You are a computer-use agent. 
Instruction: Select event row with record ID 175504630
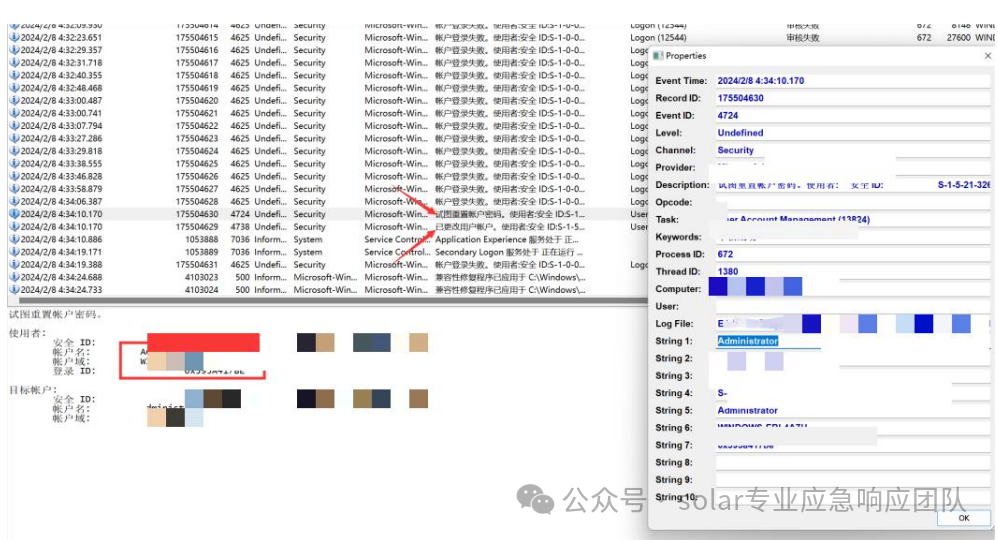click(x=328, y=214)
